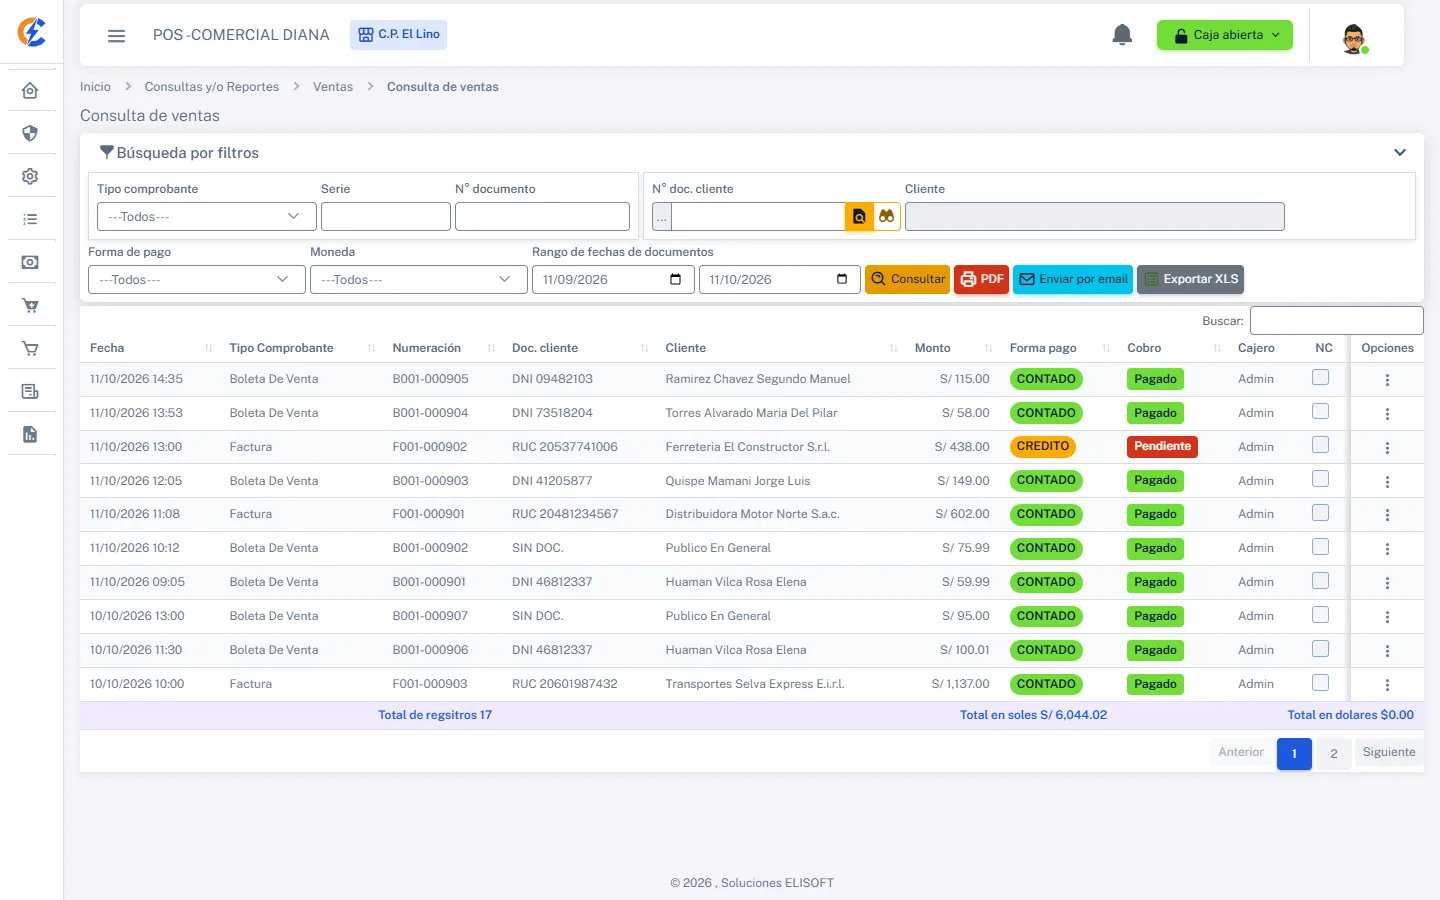The width and height of the screenshot is (1440, 900).
Task: Check NC box for F001-000903 invoice
Action: point(1321,682)
